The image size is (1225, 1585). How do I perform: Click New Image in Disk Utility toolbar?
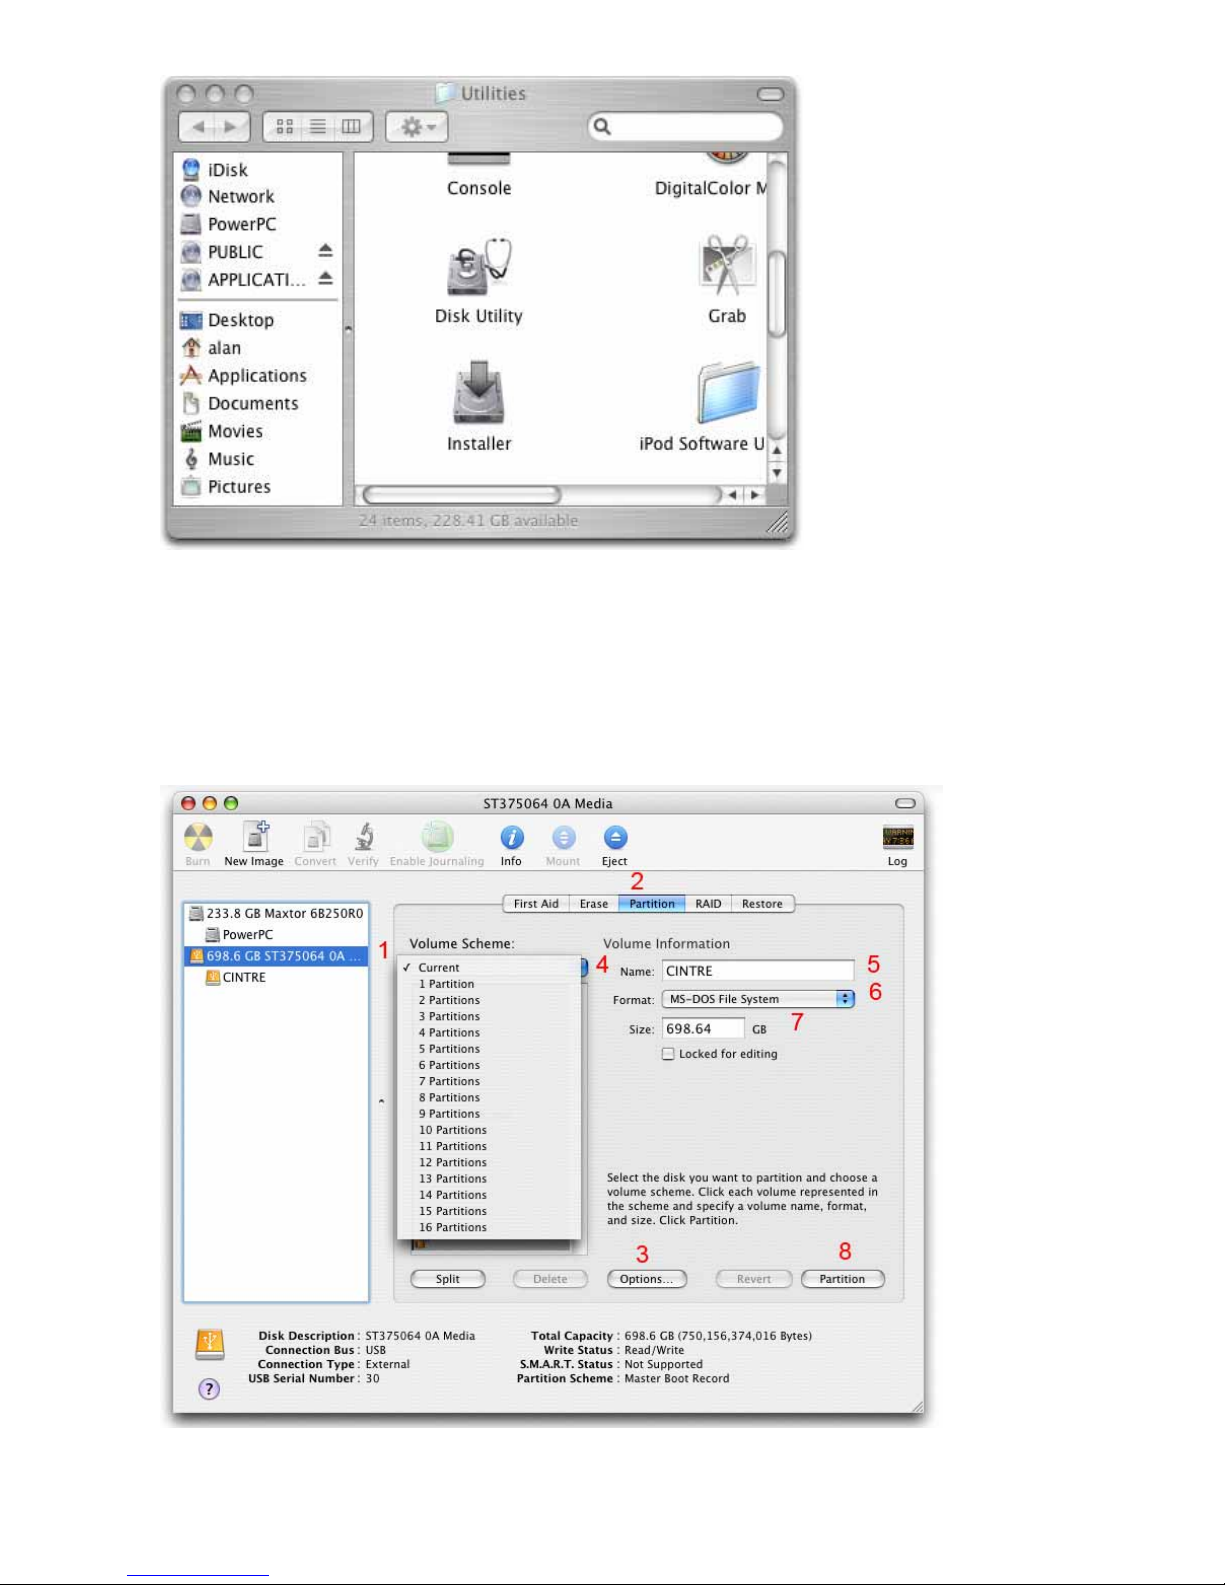pyautogui.click(x=254, y=844)
